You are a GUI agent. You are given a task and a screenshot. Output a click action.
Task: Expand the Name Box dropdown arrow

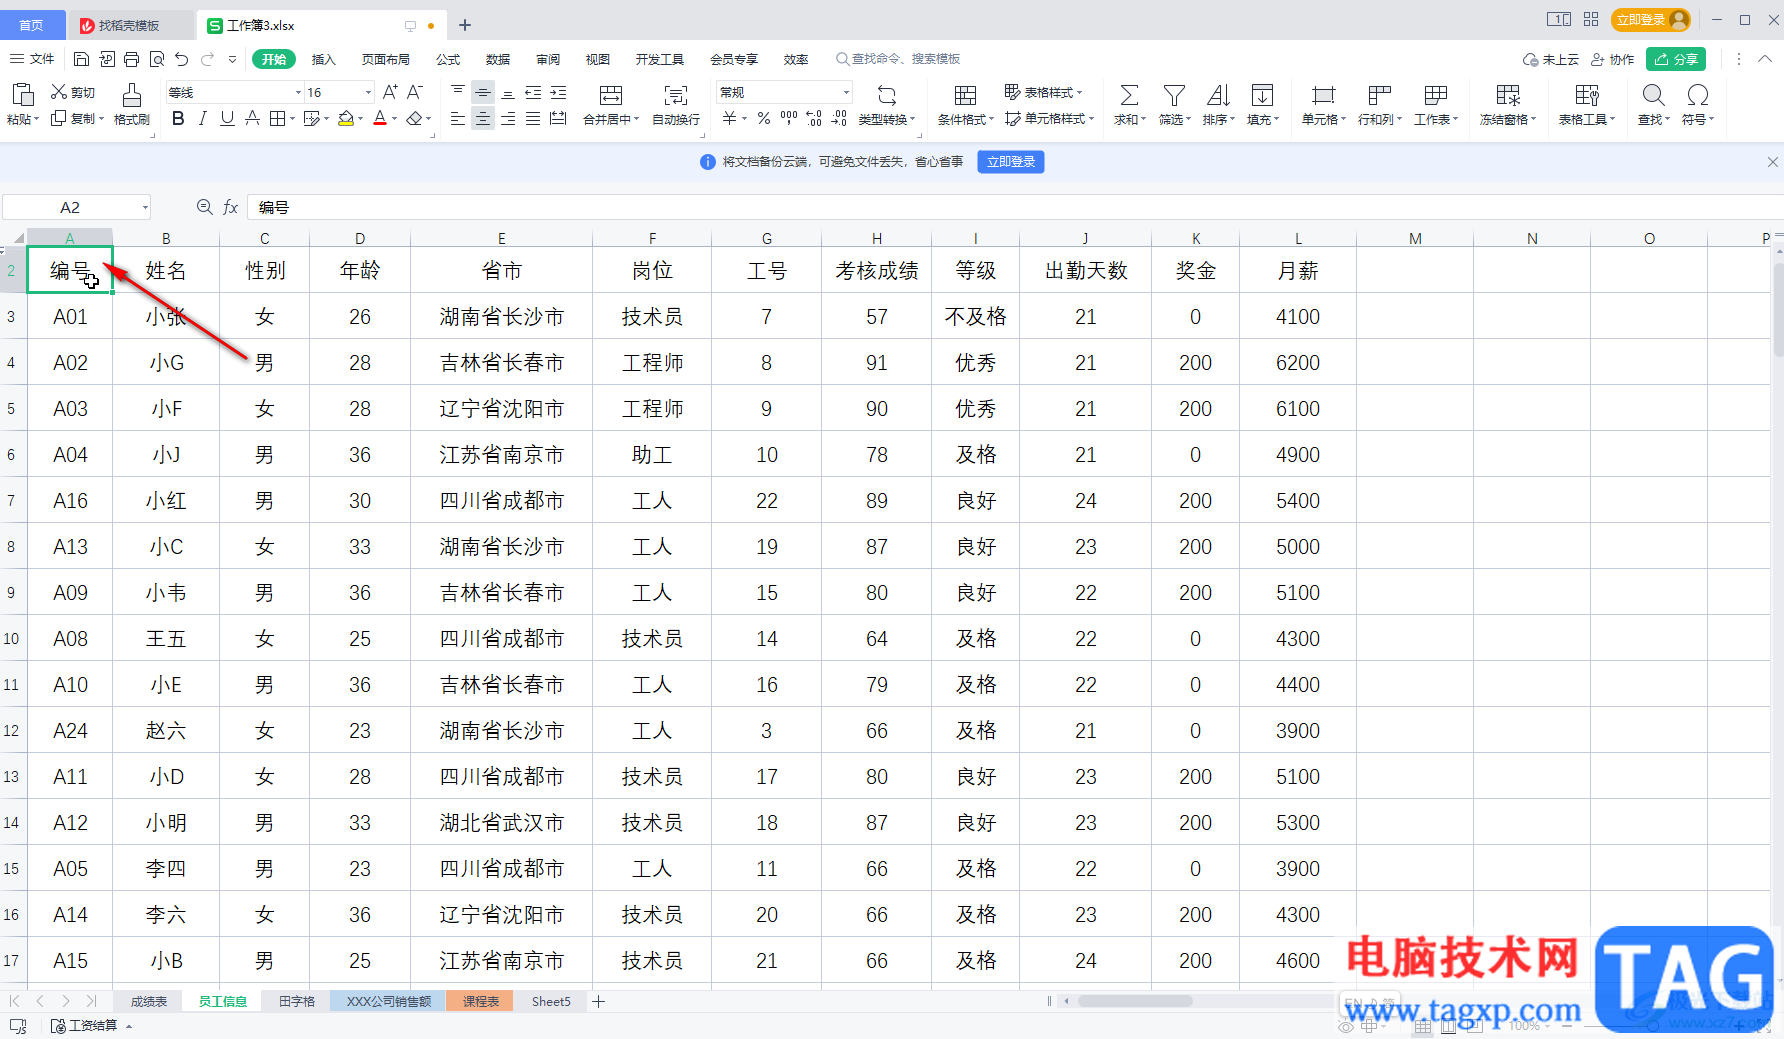coord(145,207)
